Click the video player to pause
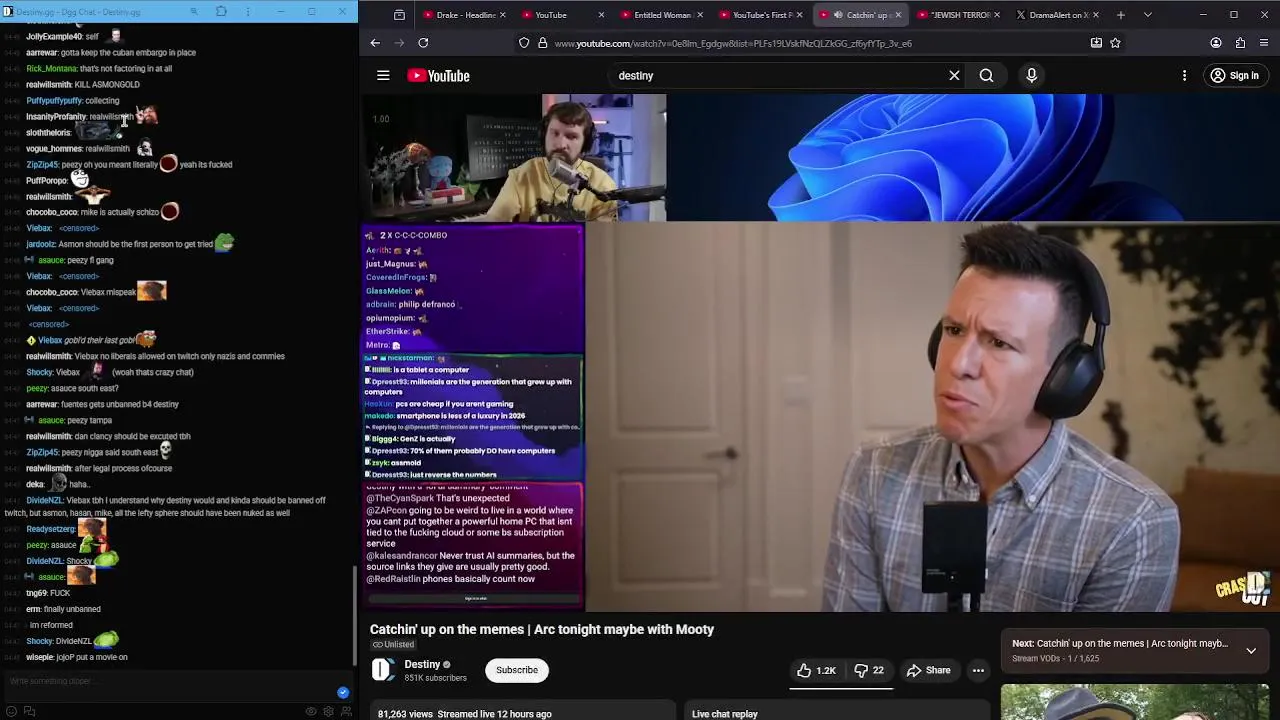This screenshot has height=720, width=1280. tap(820, 352)
